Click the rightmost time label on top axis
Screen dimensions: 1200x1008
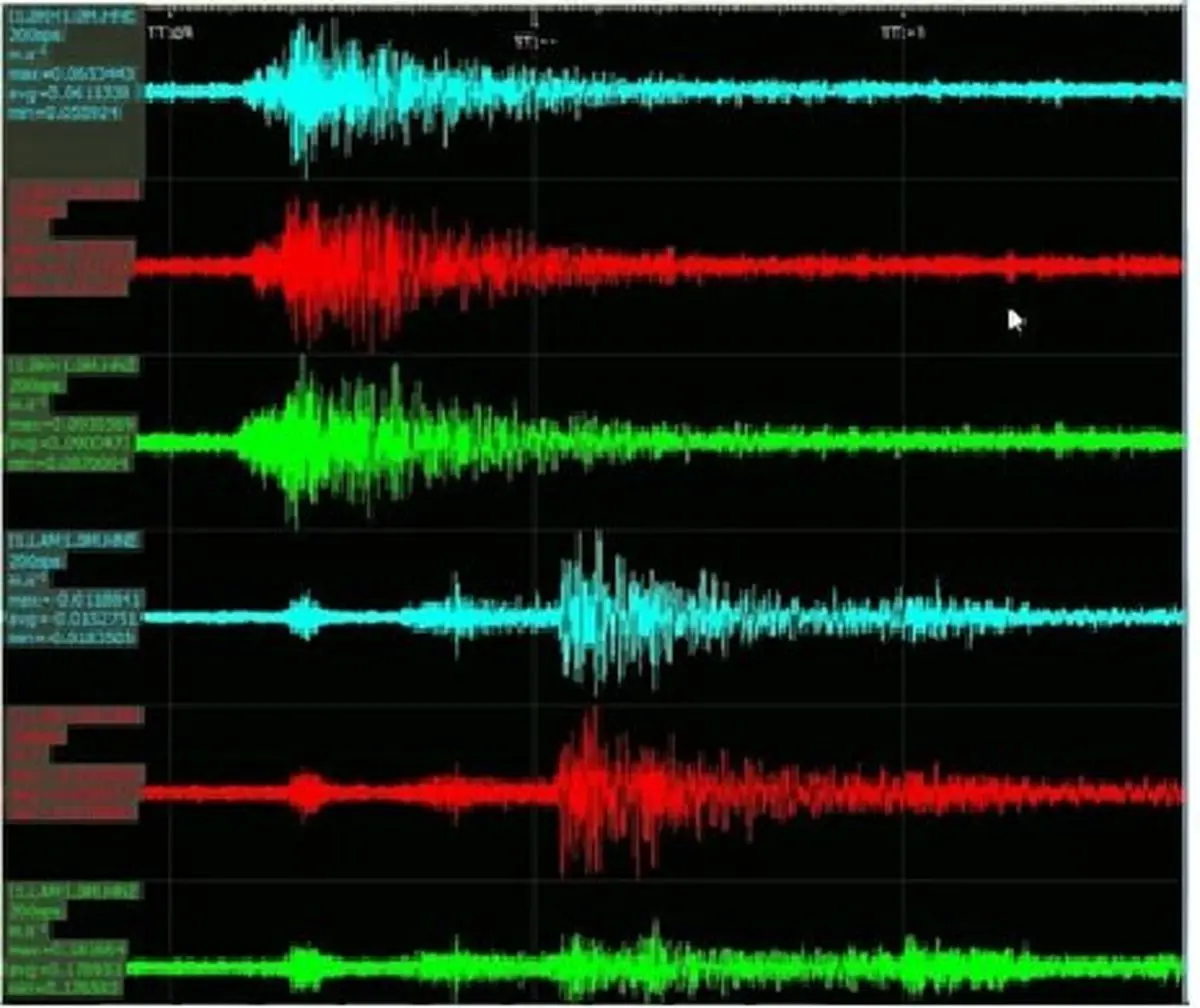[903, 33]
